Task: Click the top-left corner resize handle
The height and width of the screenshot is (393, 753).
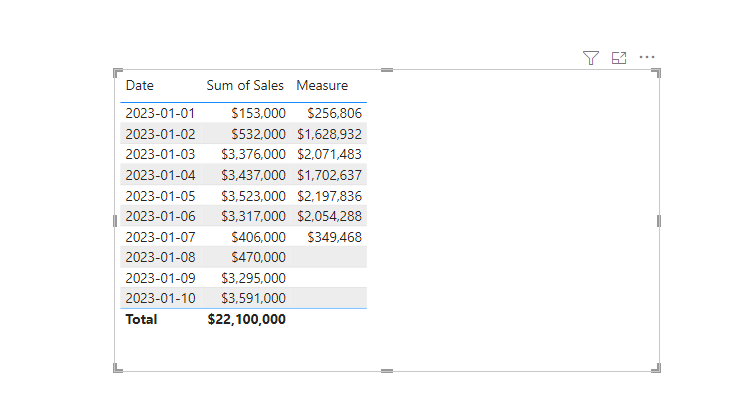Action: coord(118,73)
